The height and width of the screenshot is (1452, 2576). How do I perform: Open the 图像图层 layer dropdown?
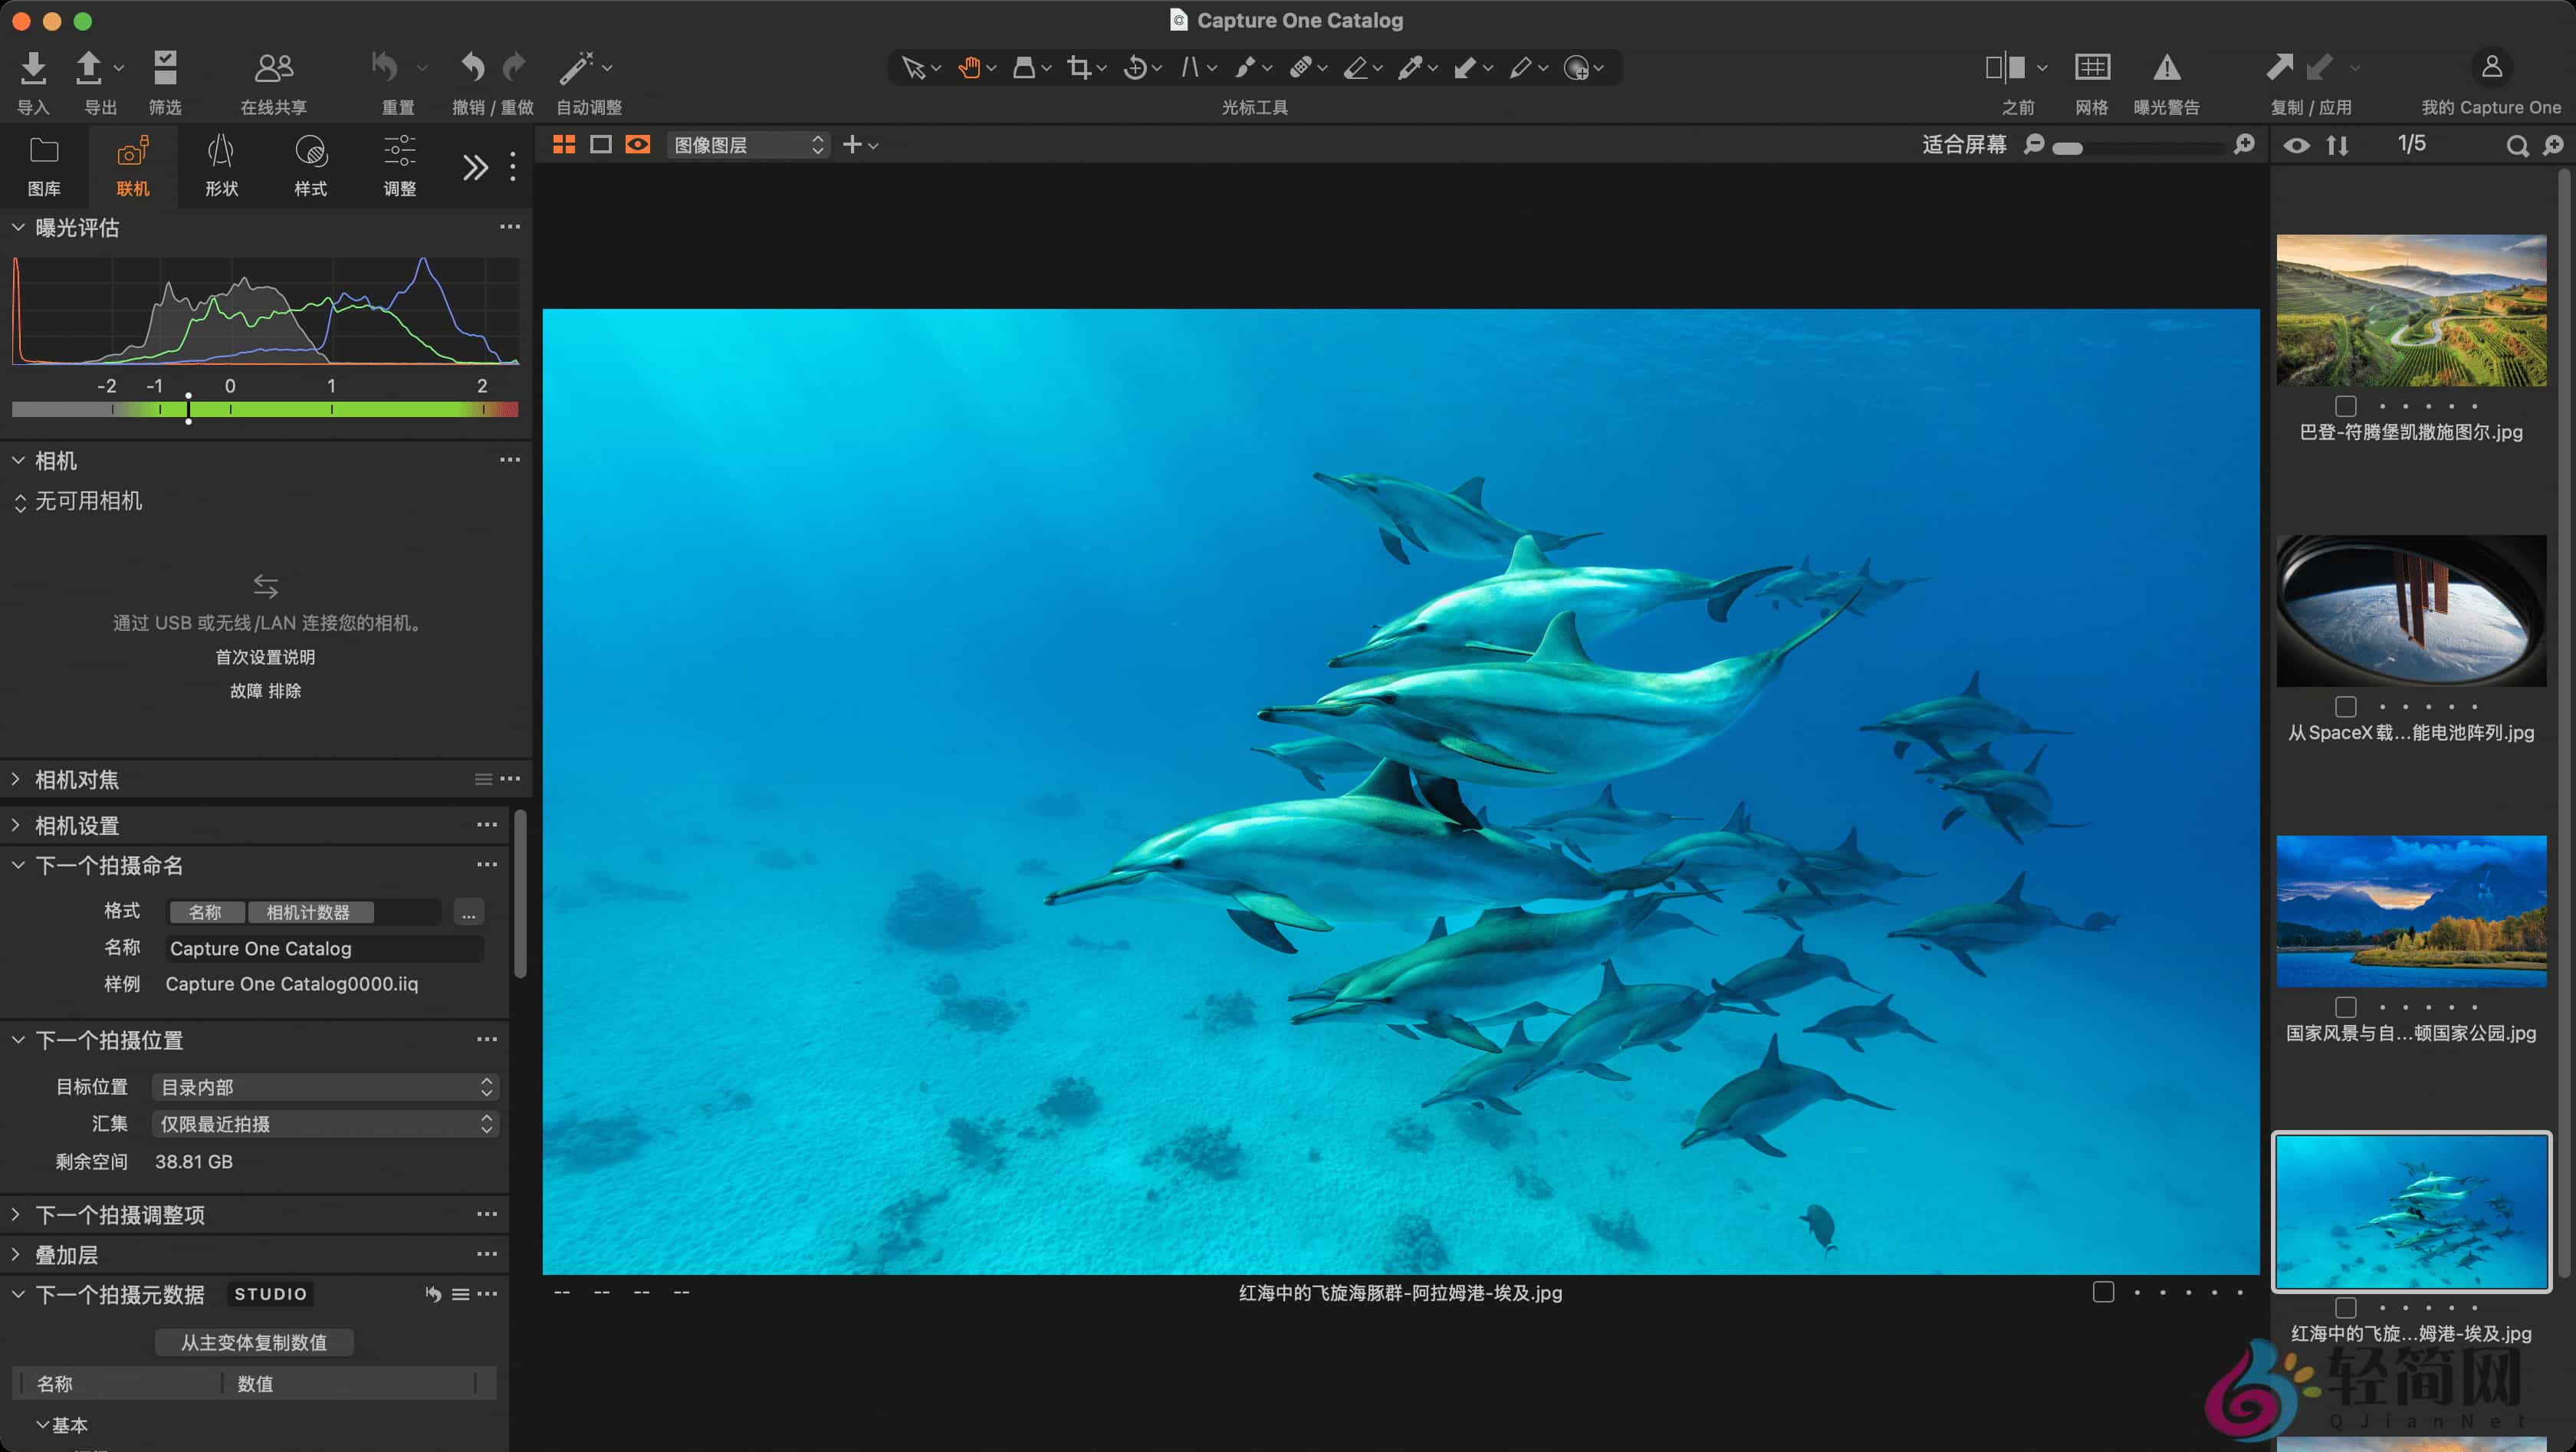747,144
